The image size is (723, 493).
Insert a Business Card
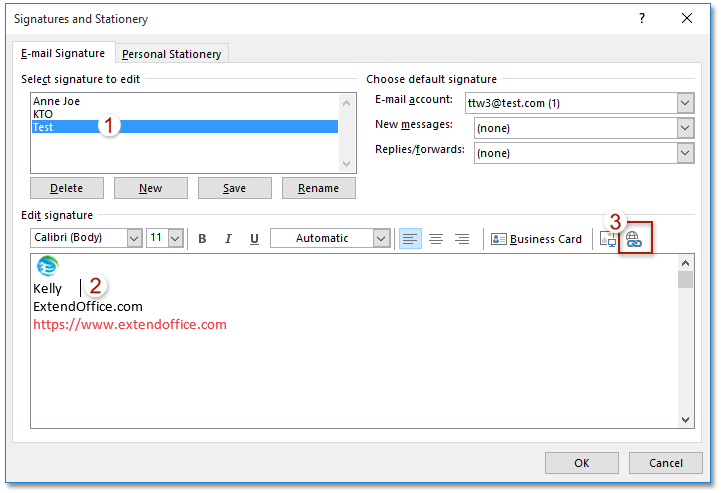point(536,239)
